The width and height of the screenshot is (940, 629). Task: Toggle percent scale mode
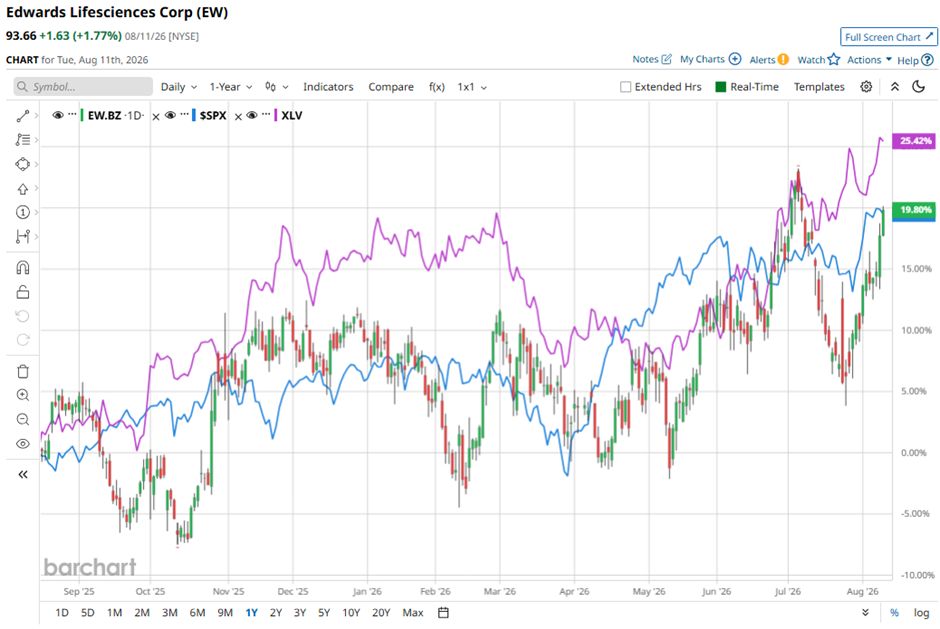tap(894, 612)
